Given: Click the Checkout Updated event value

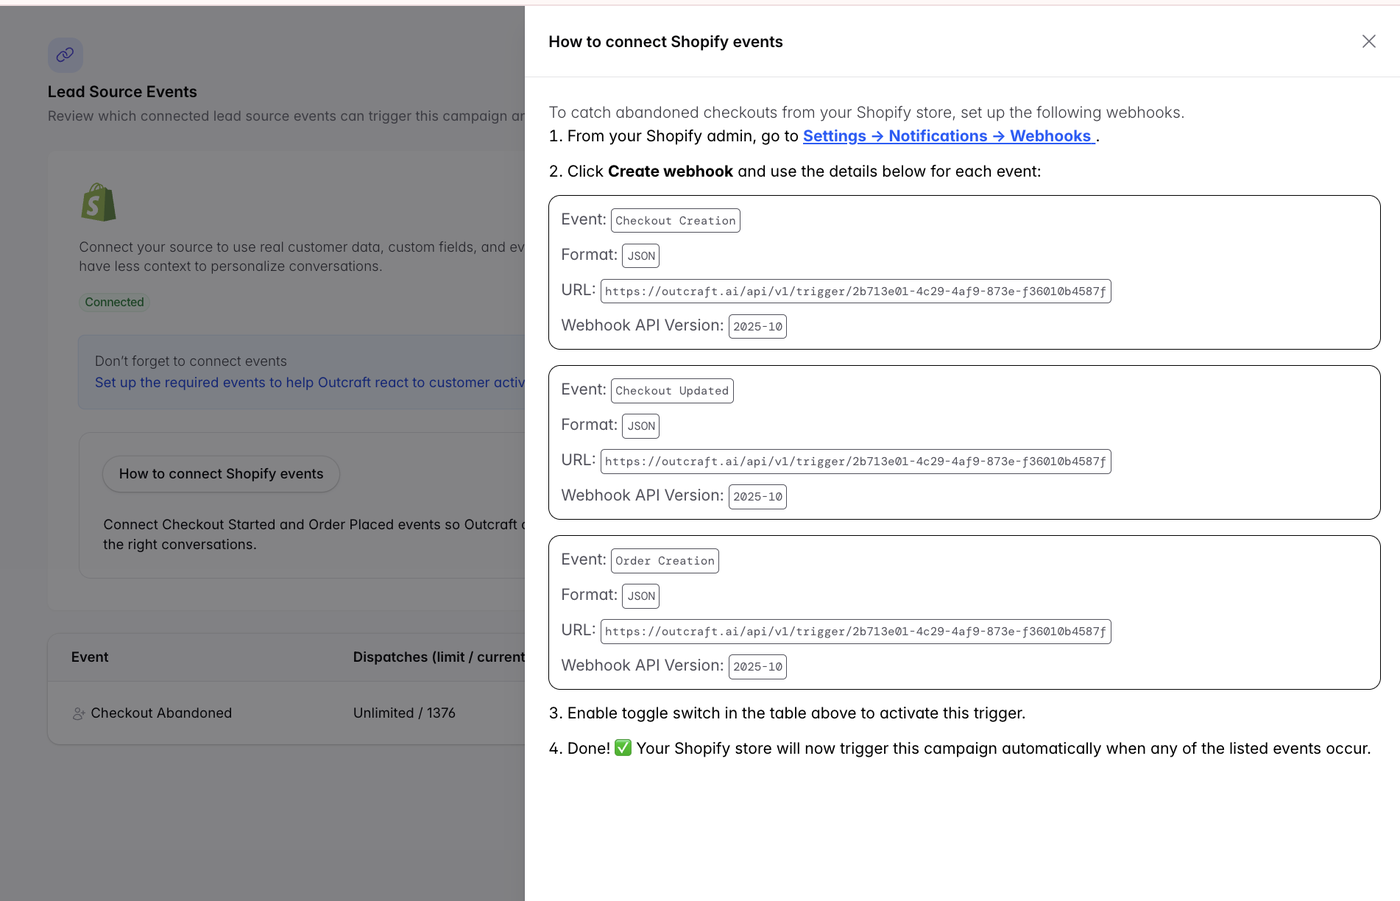Looking at the screenshot, I should pyautogui.click(x=672, y=390).
